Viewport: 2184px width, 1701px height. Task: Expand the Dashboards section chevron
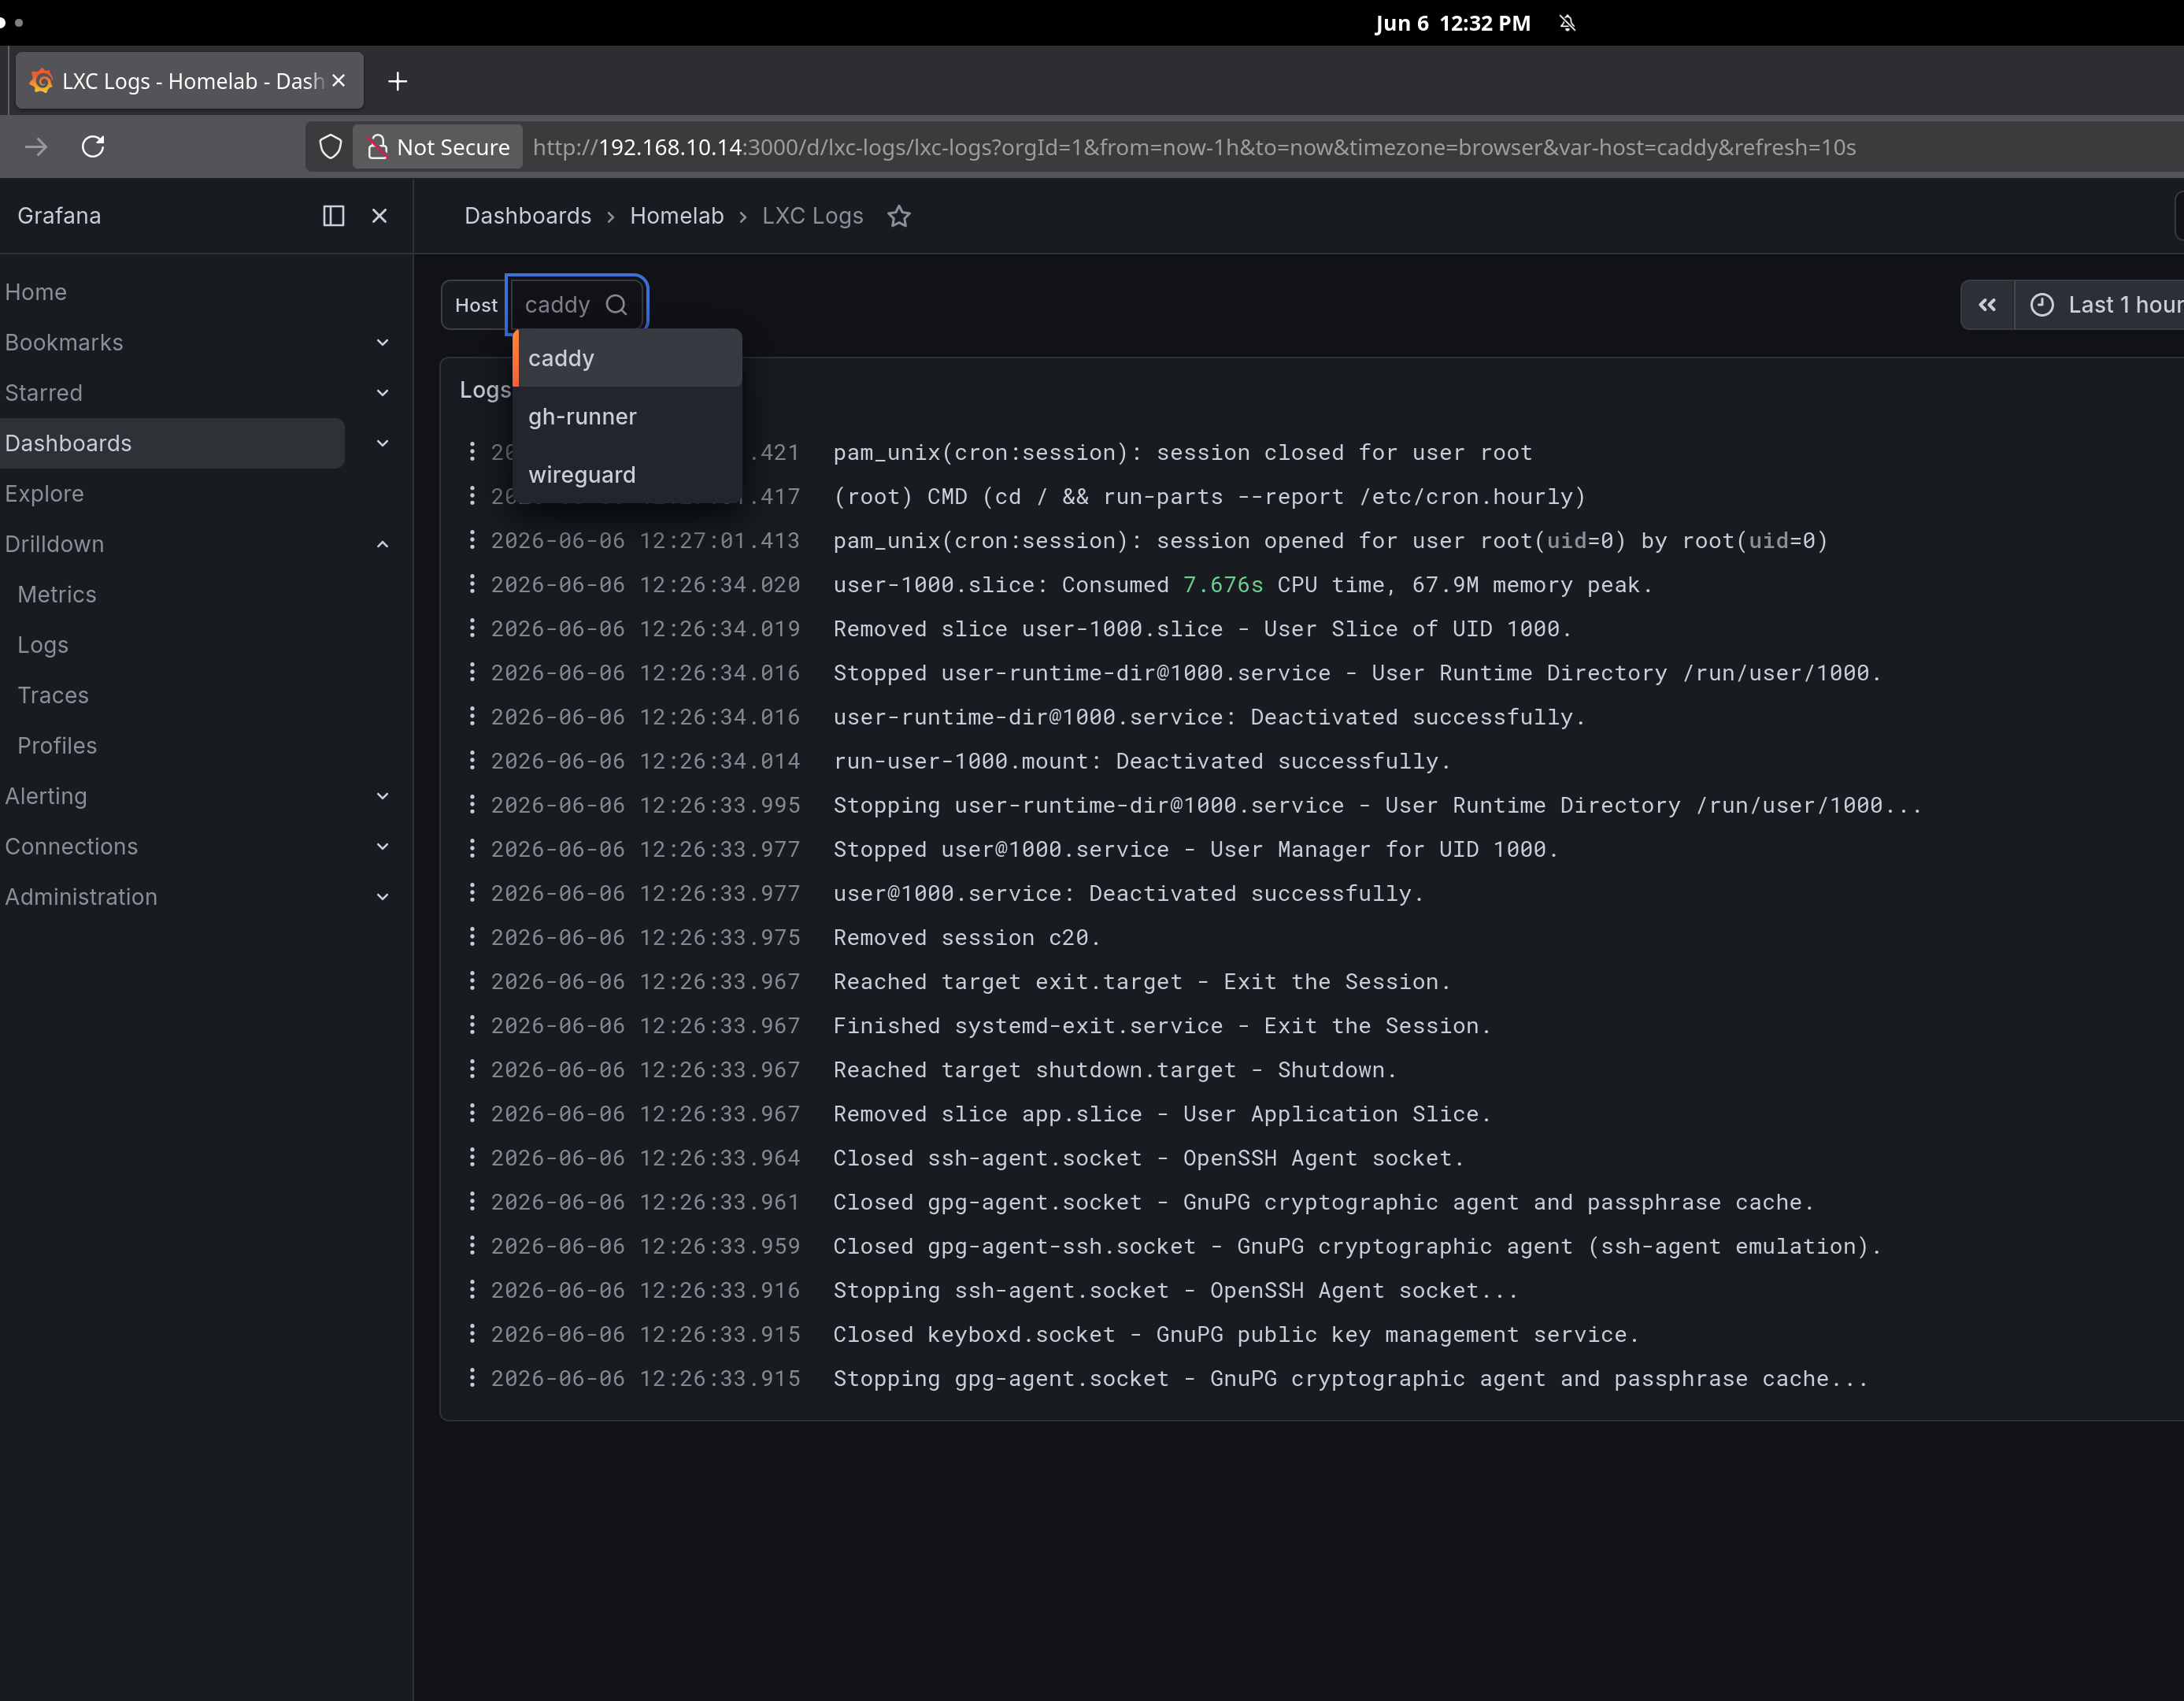[382, 443]
